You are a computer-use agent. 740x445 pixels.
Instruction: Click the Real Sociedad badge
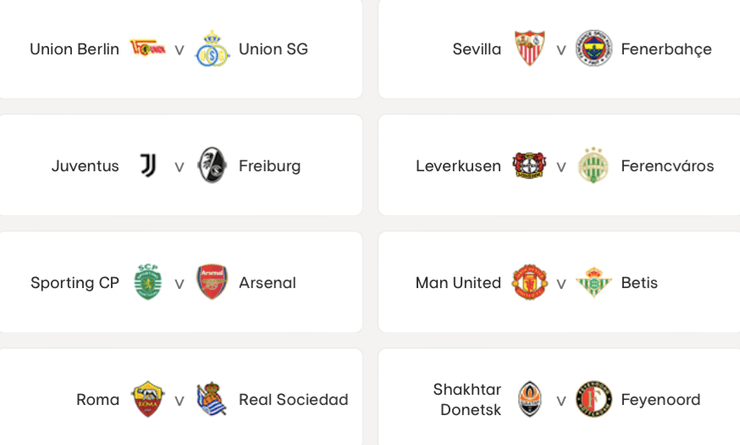(x=212, y=400)
